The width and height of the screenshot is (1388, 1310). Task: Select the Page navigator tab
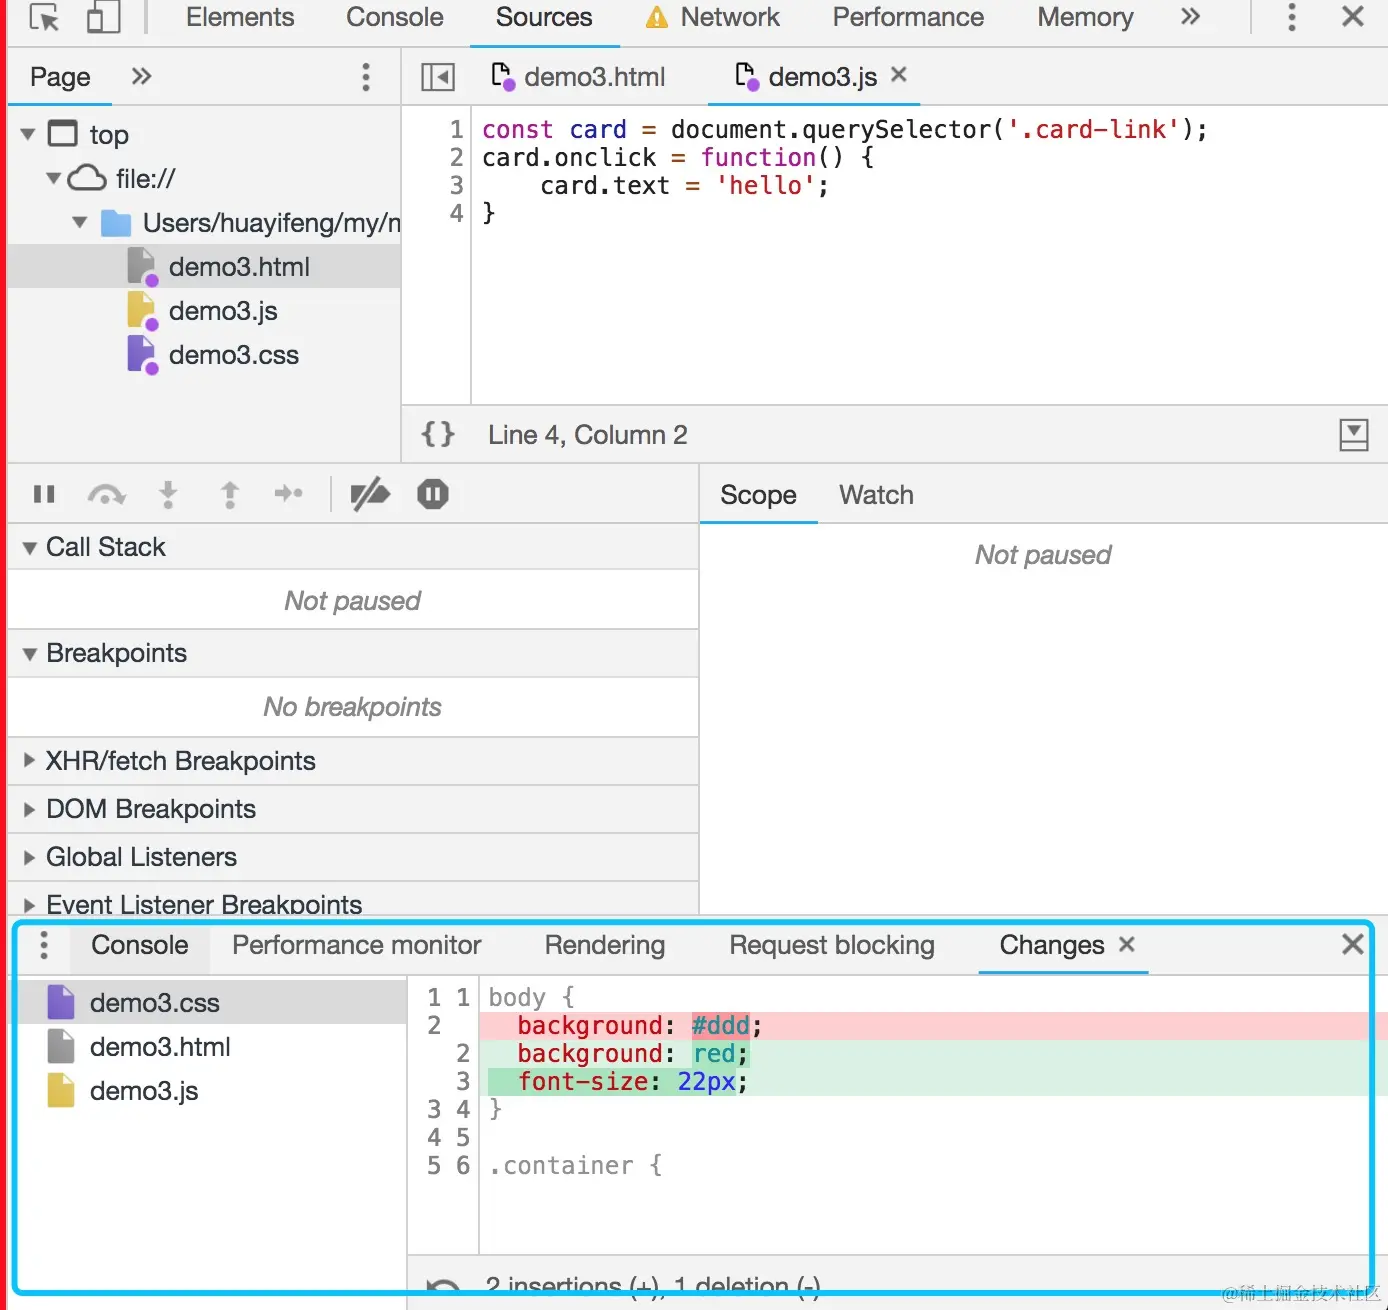click(x=60, y=77)
